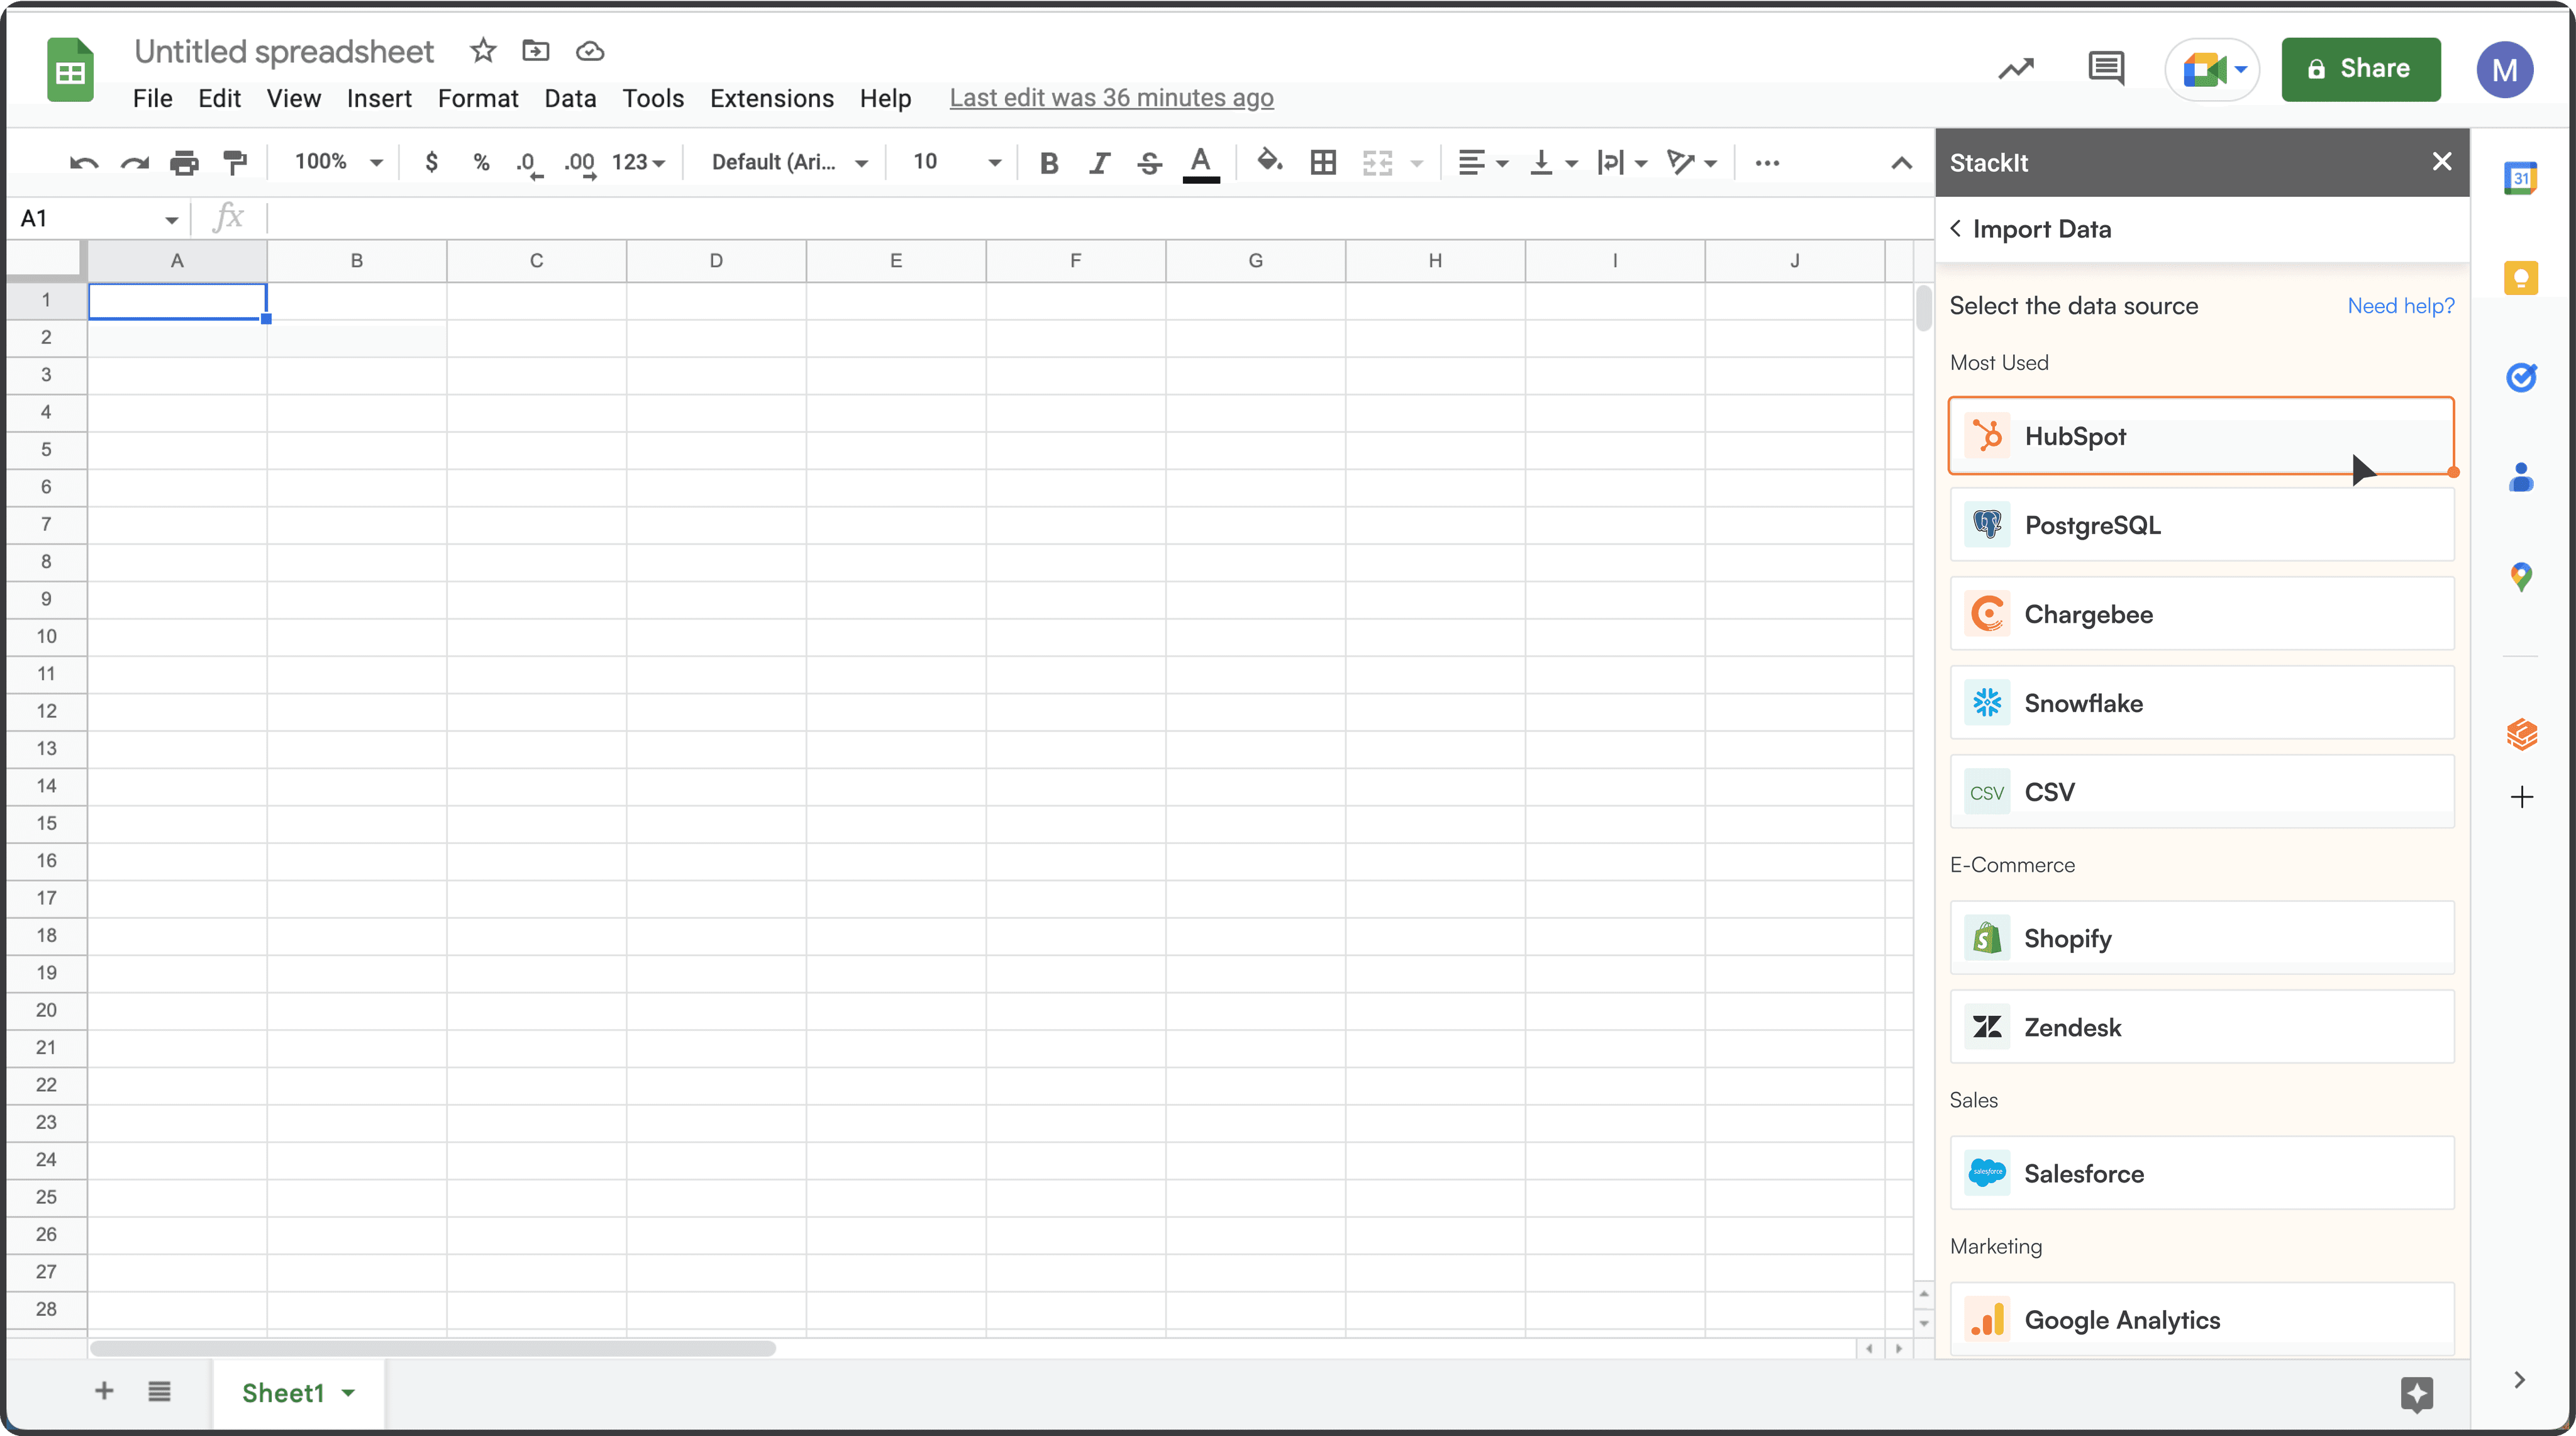Open Google Keep from side panel
The height and width of the screenshot is (1436, 2576).
(x=2520, y=277)
